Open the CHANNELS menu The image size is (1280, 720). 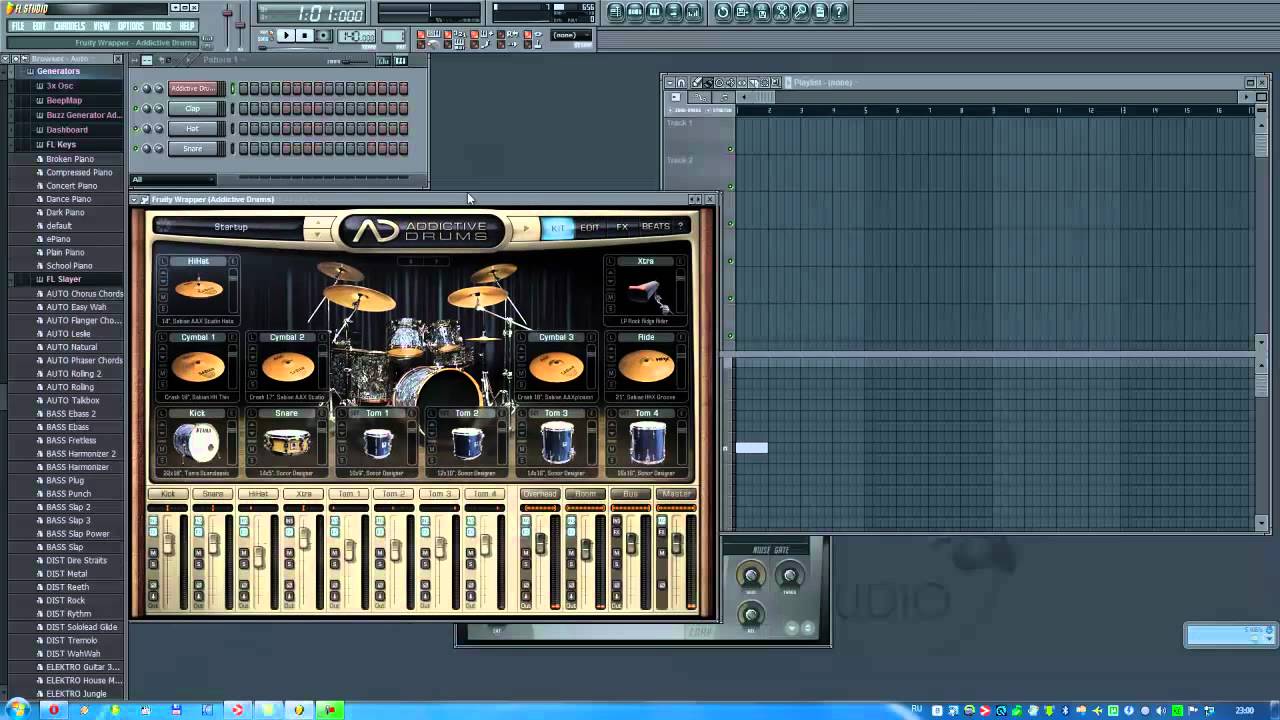tap(69, 25)
